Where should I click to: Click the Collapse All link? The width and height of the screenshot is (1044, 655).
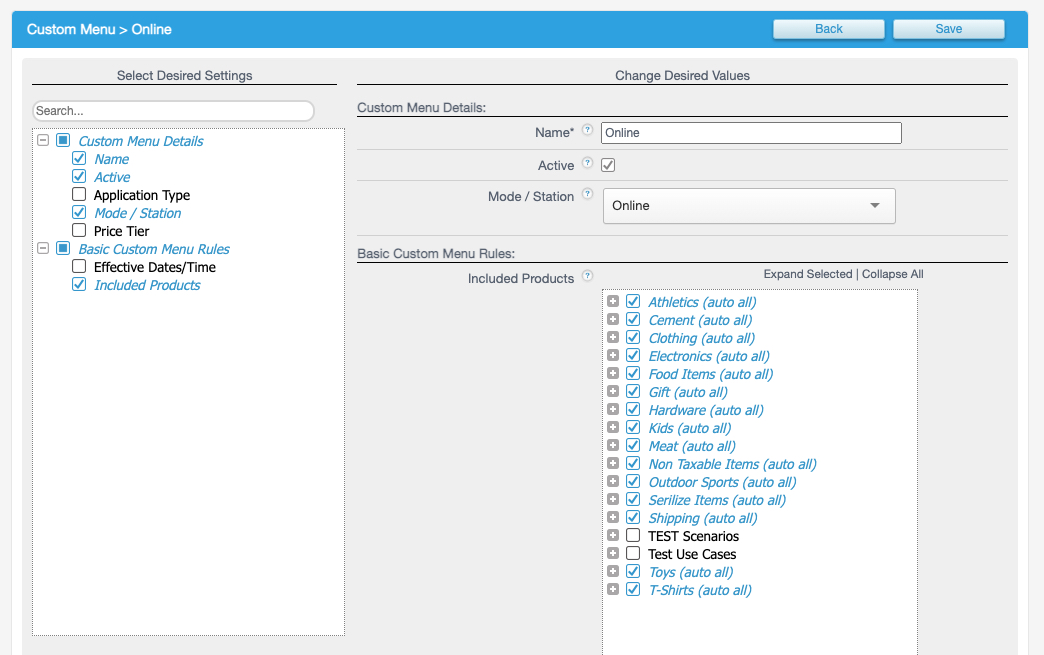coord(892,274)
